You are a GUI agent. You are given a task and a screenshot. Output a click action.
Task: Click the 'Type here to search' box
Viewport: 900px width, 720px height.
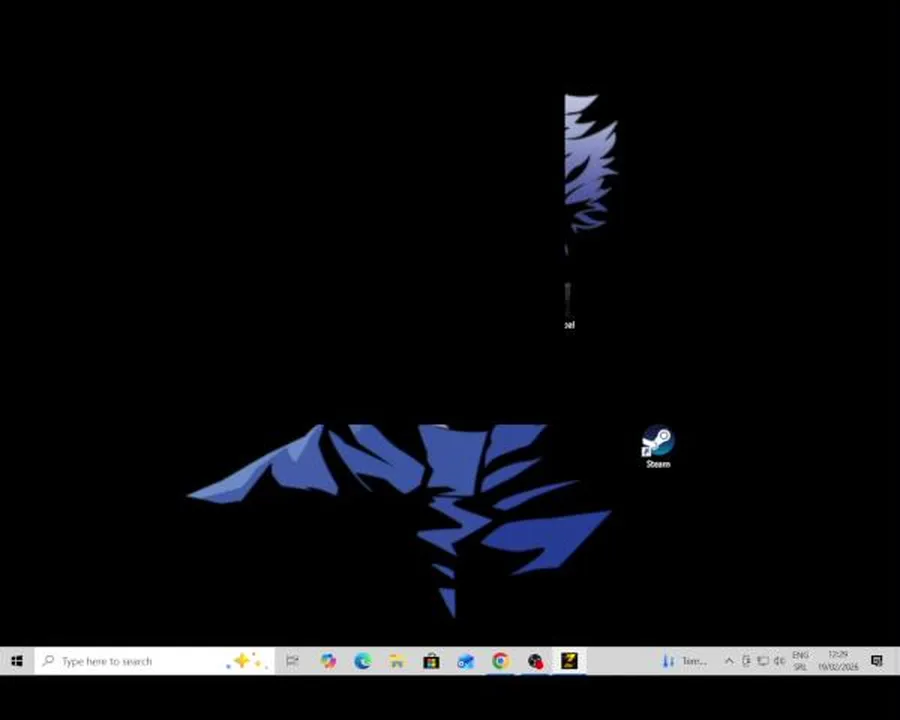154,661
